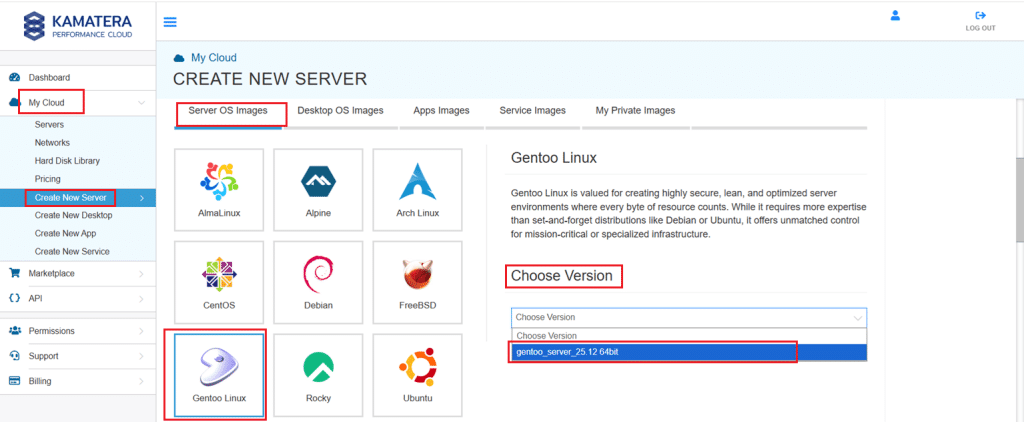Open Hard Disk Library
Screen dimensions: 1024x422
(x=67, y=161)
